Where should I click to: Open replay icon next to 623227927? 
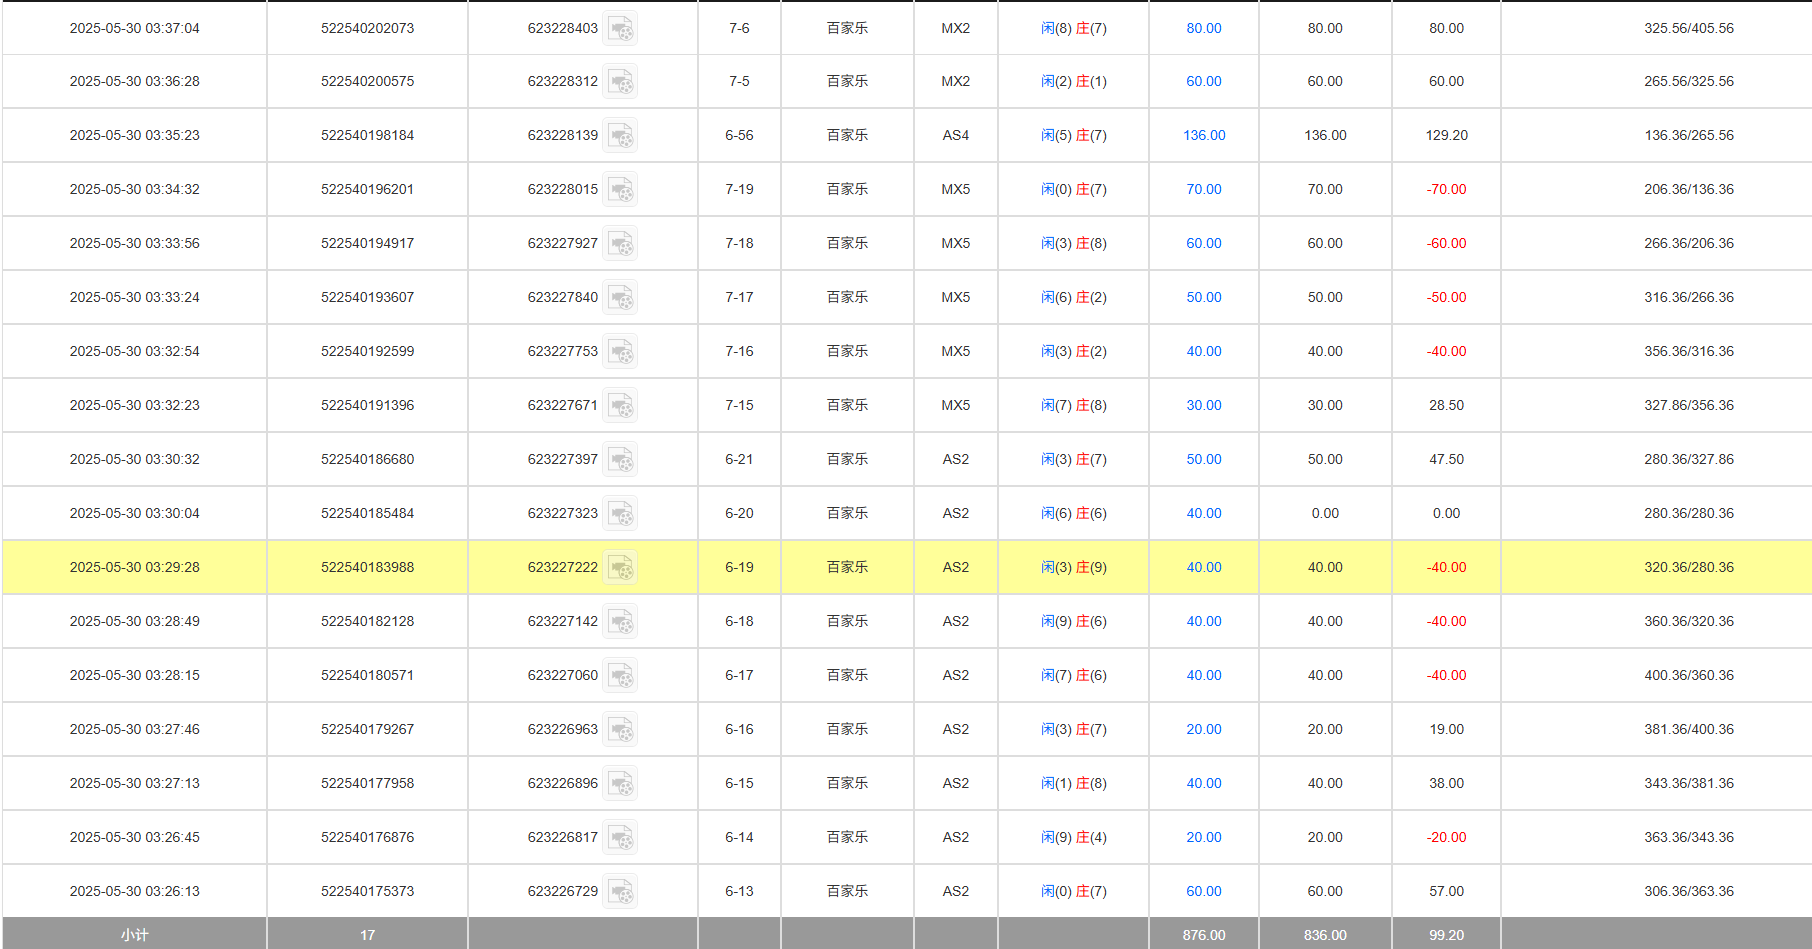620,244
